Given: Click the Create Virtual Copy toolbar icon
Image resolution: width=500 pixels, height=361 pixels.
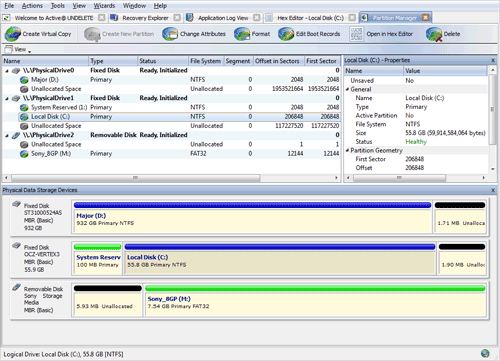Looking at the screenshot, I should point(13,34).
